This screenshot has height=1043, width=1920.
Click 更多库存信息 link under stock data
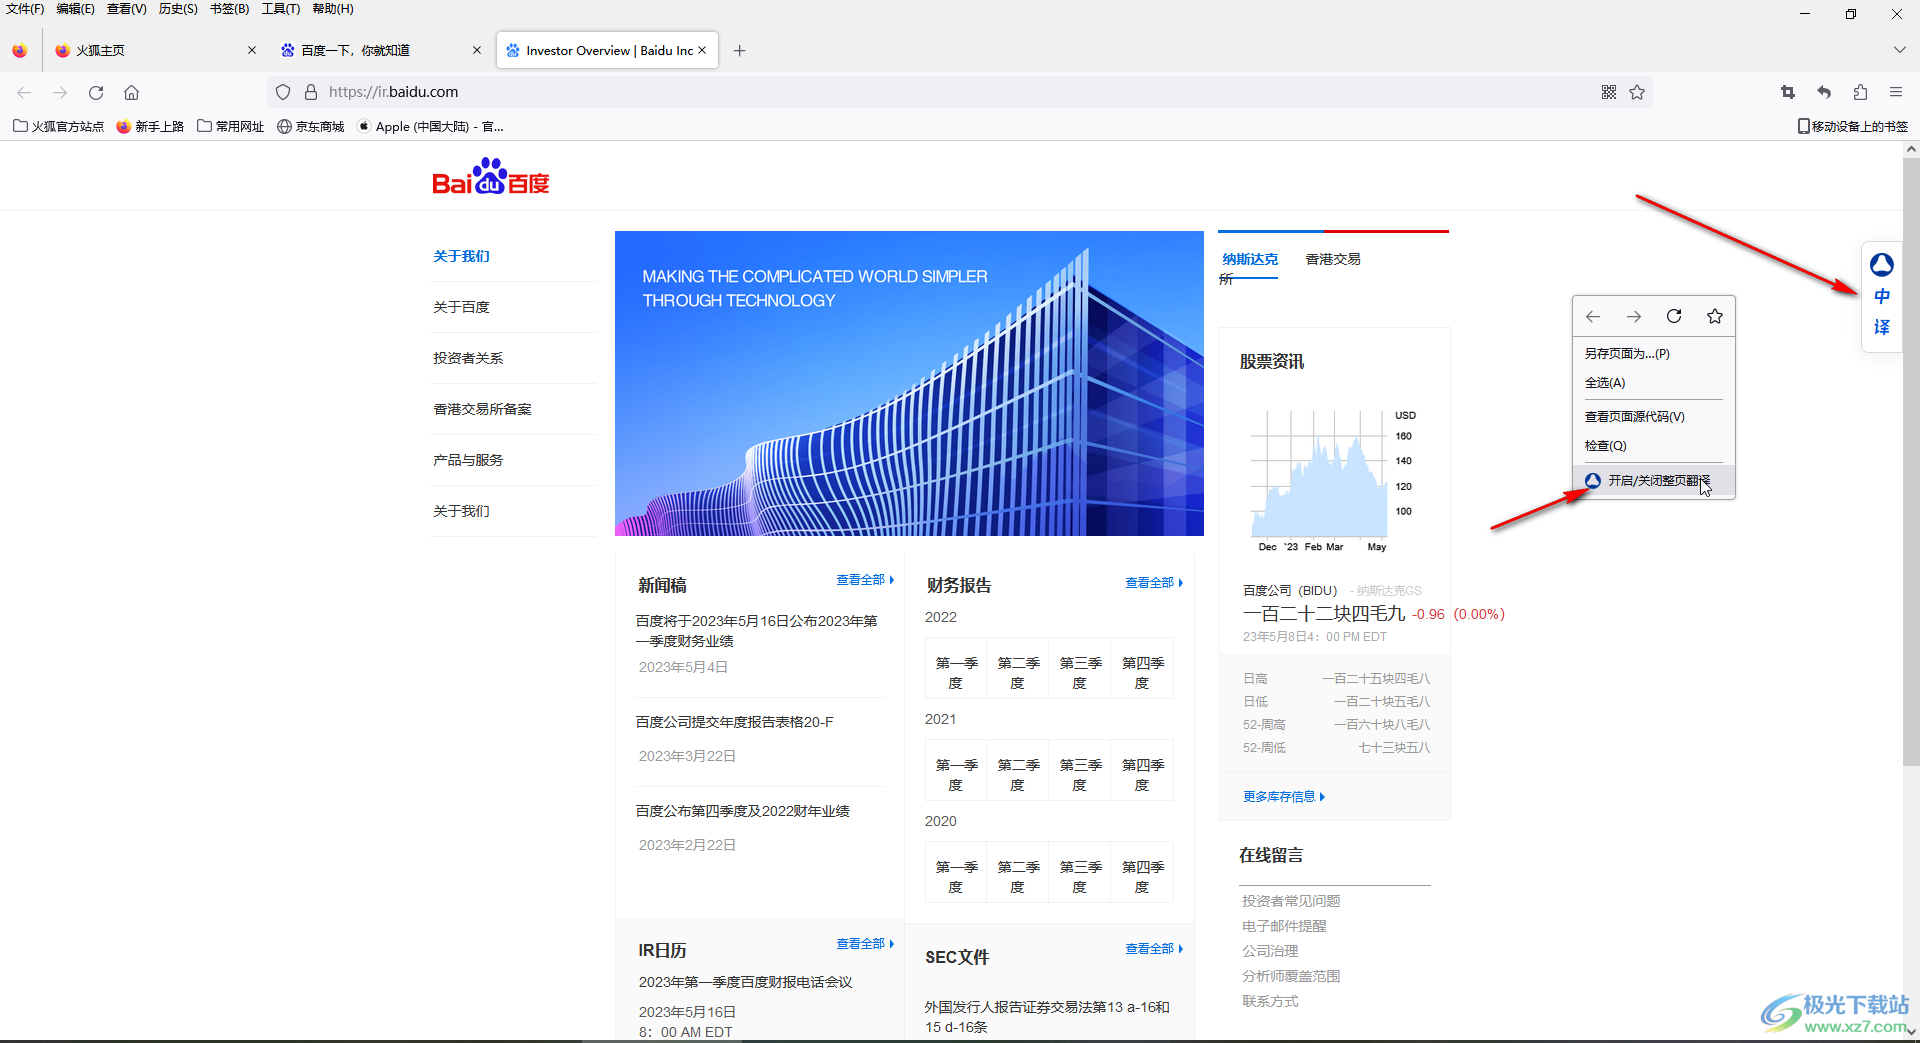coord(1284,797)
